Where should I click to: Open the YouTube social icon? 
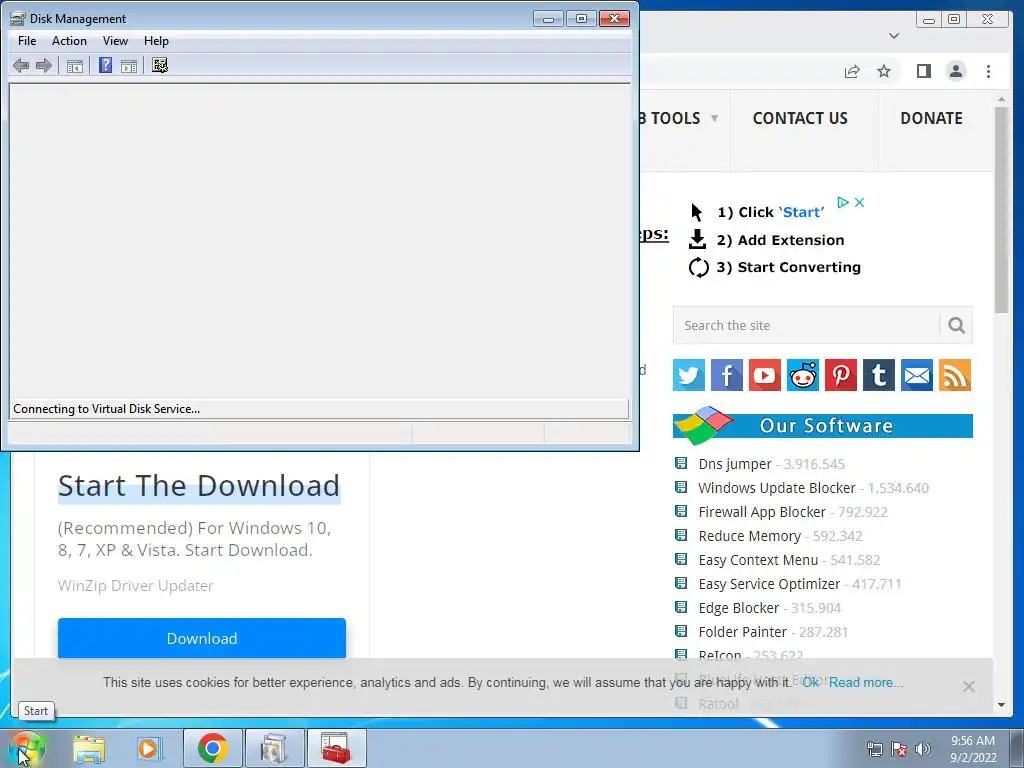point(765,375)
